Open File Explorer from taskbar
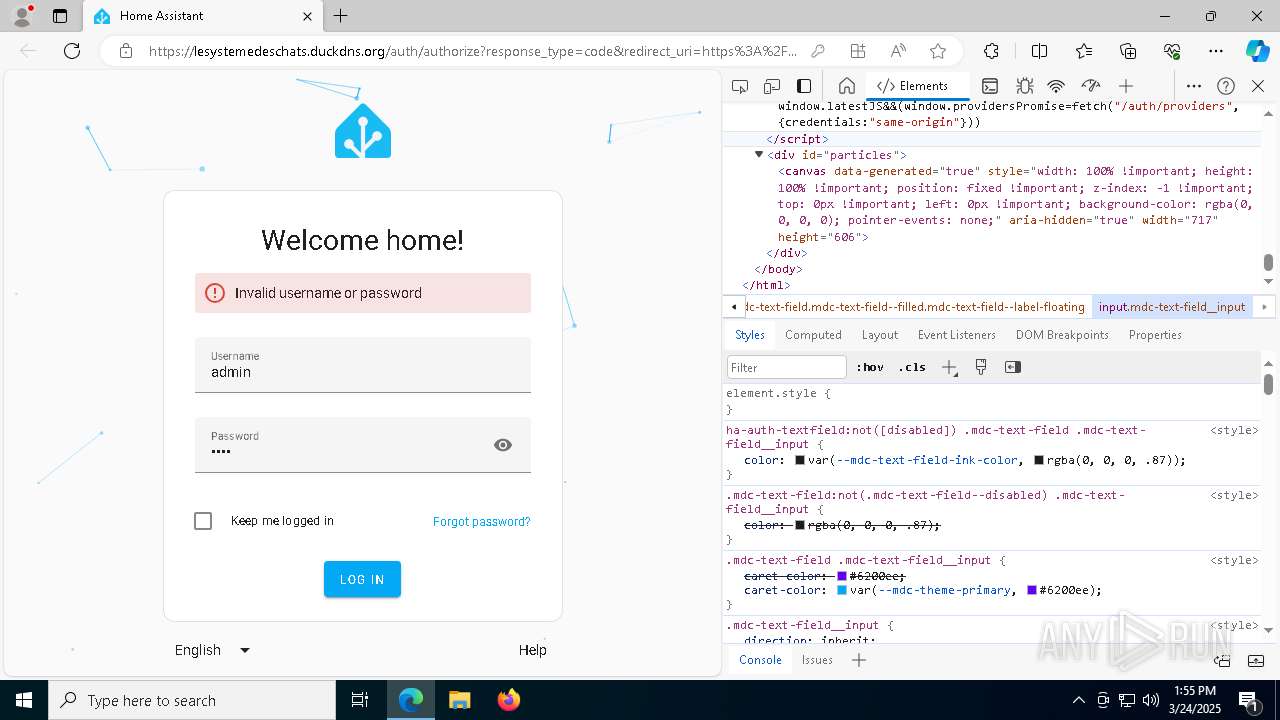 [459, 700]
